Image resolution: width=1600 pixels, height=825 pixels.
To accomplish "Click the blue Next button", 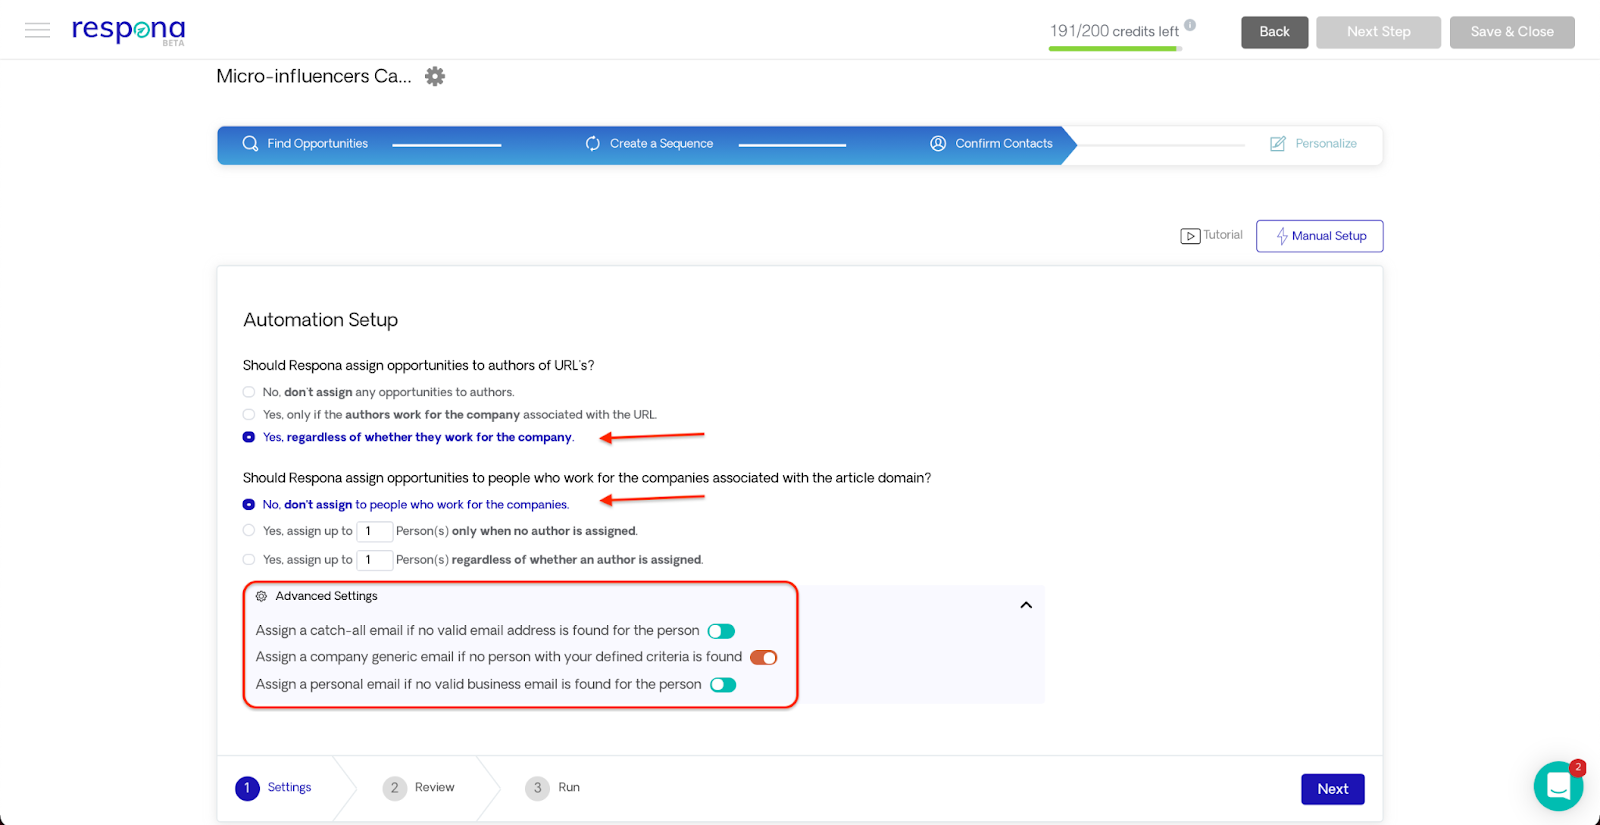I will coord(1332,789).
